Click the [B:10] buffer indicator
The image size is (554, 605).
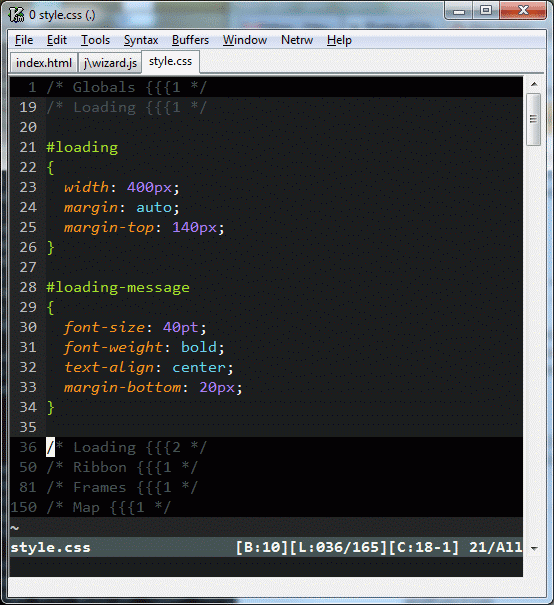(262, 548)
